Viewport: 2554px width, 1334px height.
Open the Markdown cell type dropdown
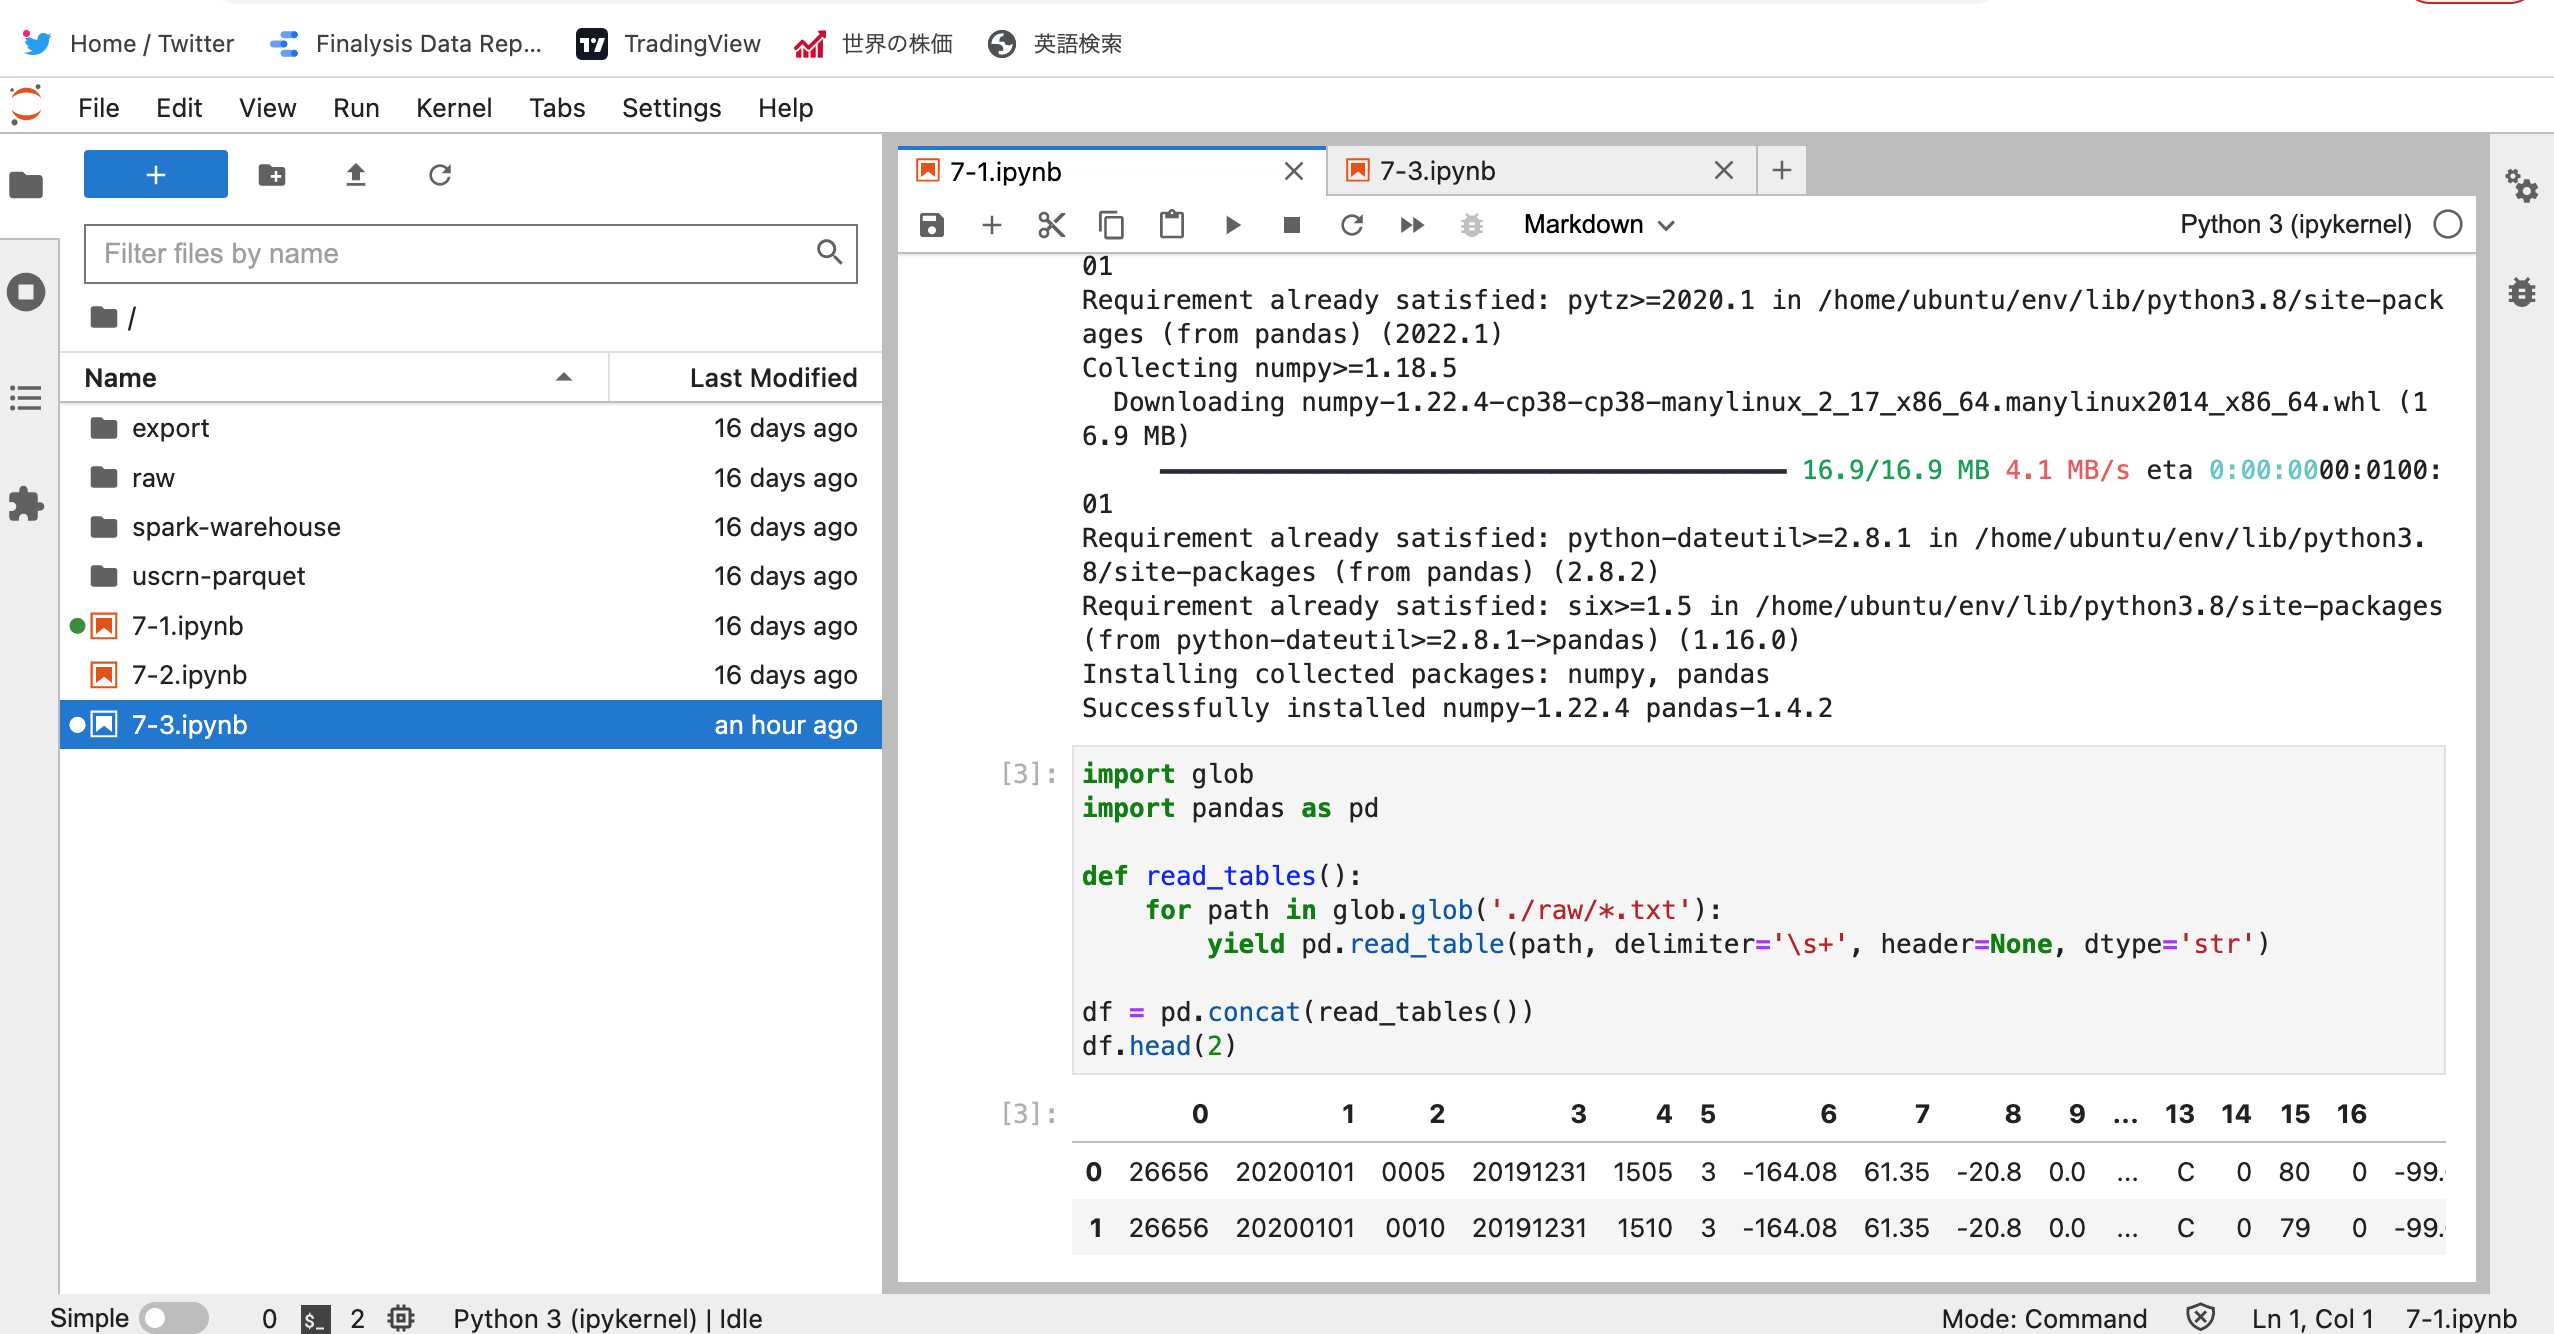click(x=1598, y=225)
